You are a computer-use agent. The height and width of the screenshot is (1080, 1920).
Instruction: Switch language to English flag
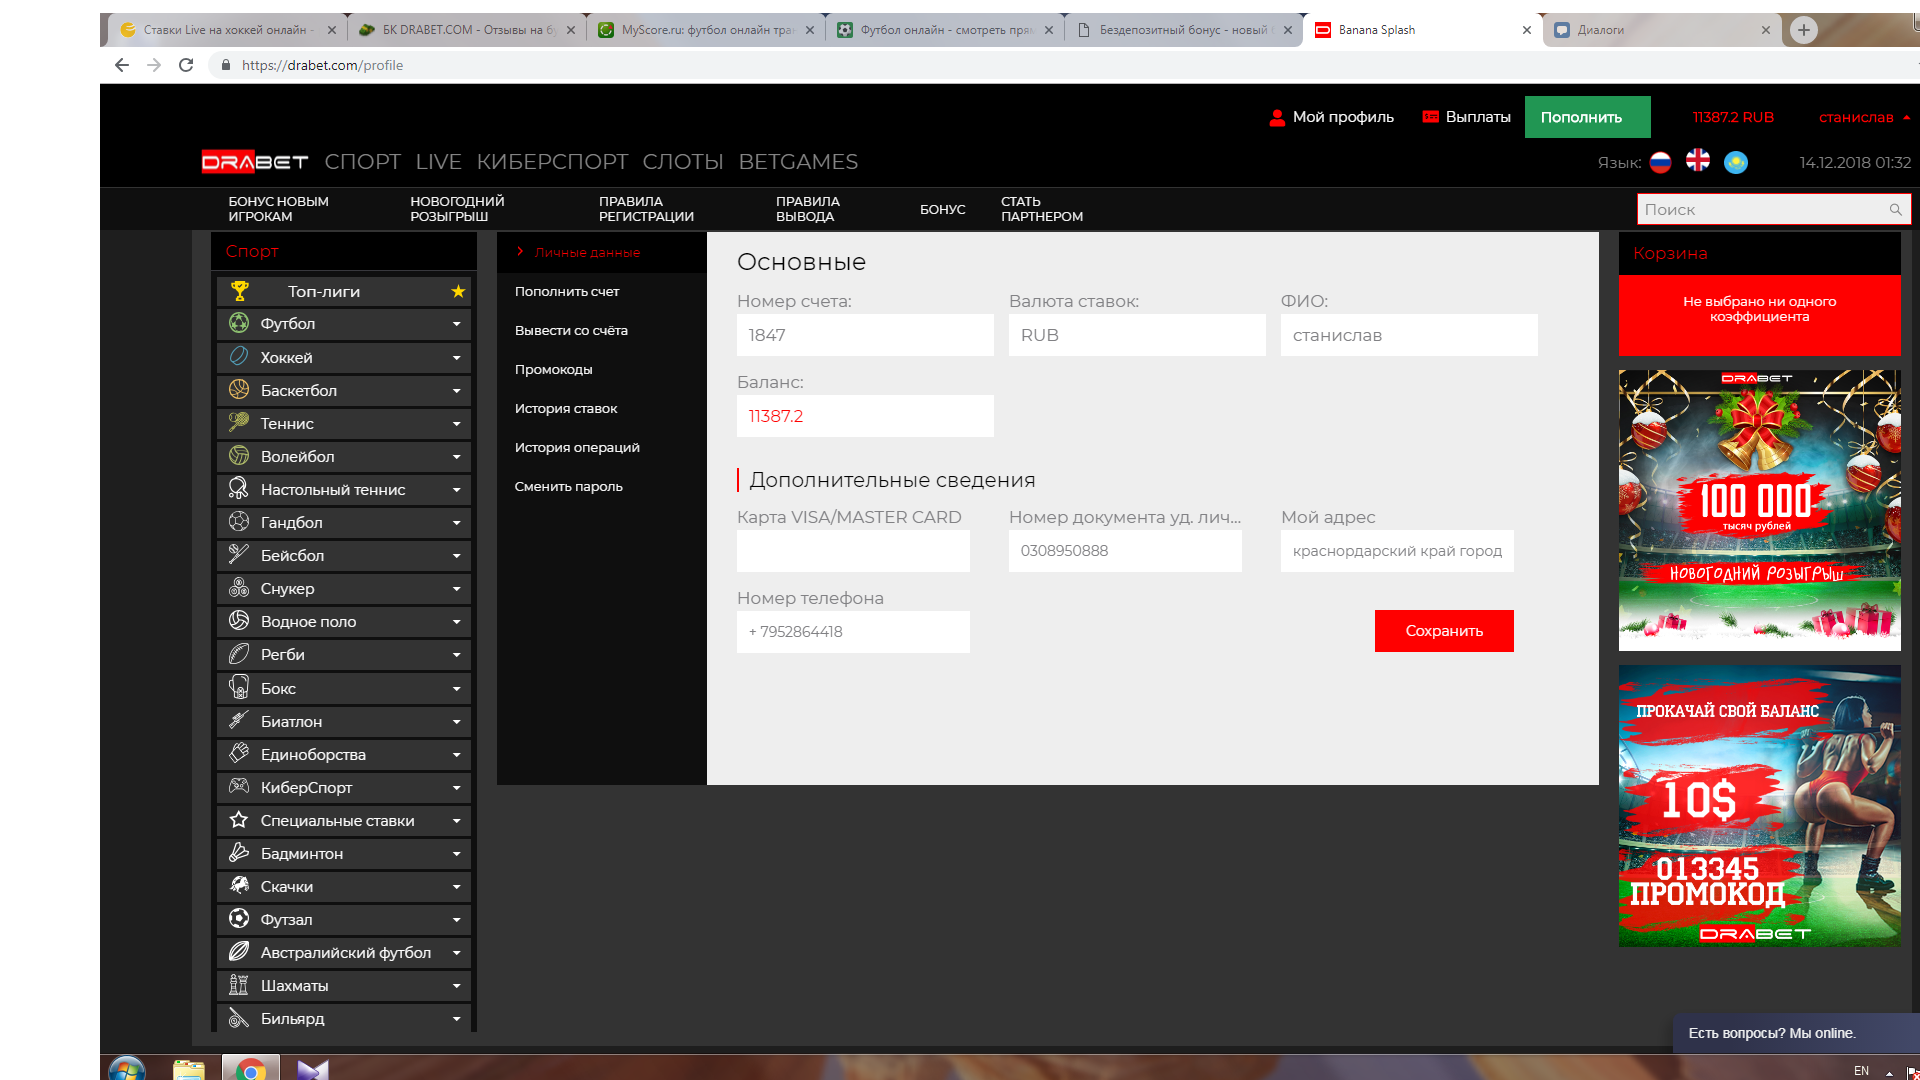coord(1698,160)
